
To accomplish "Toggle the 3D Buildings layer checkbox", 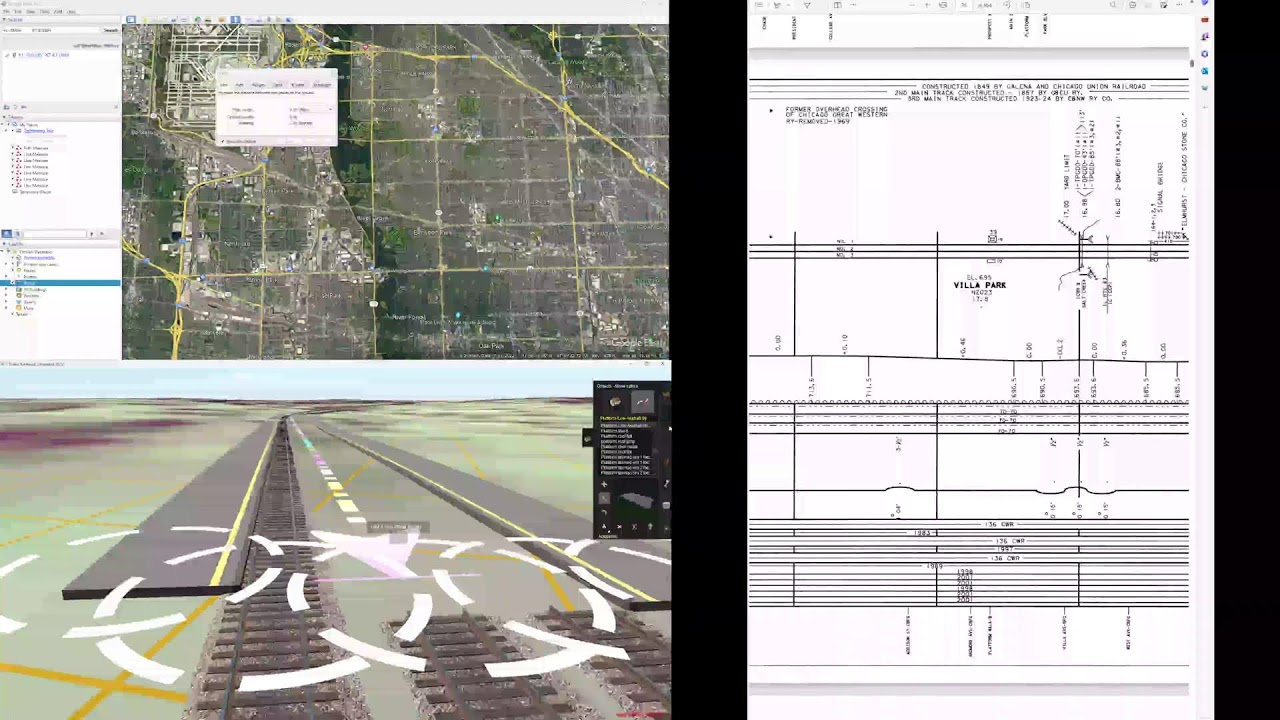I will pos(13,289).
